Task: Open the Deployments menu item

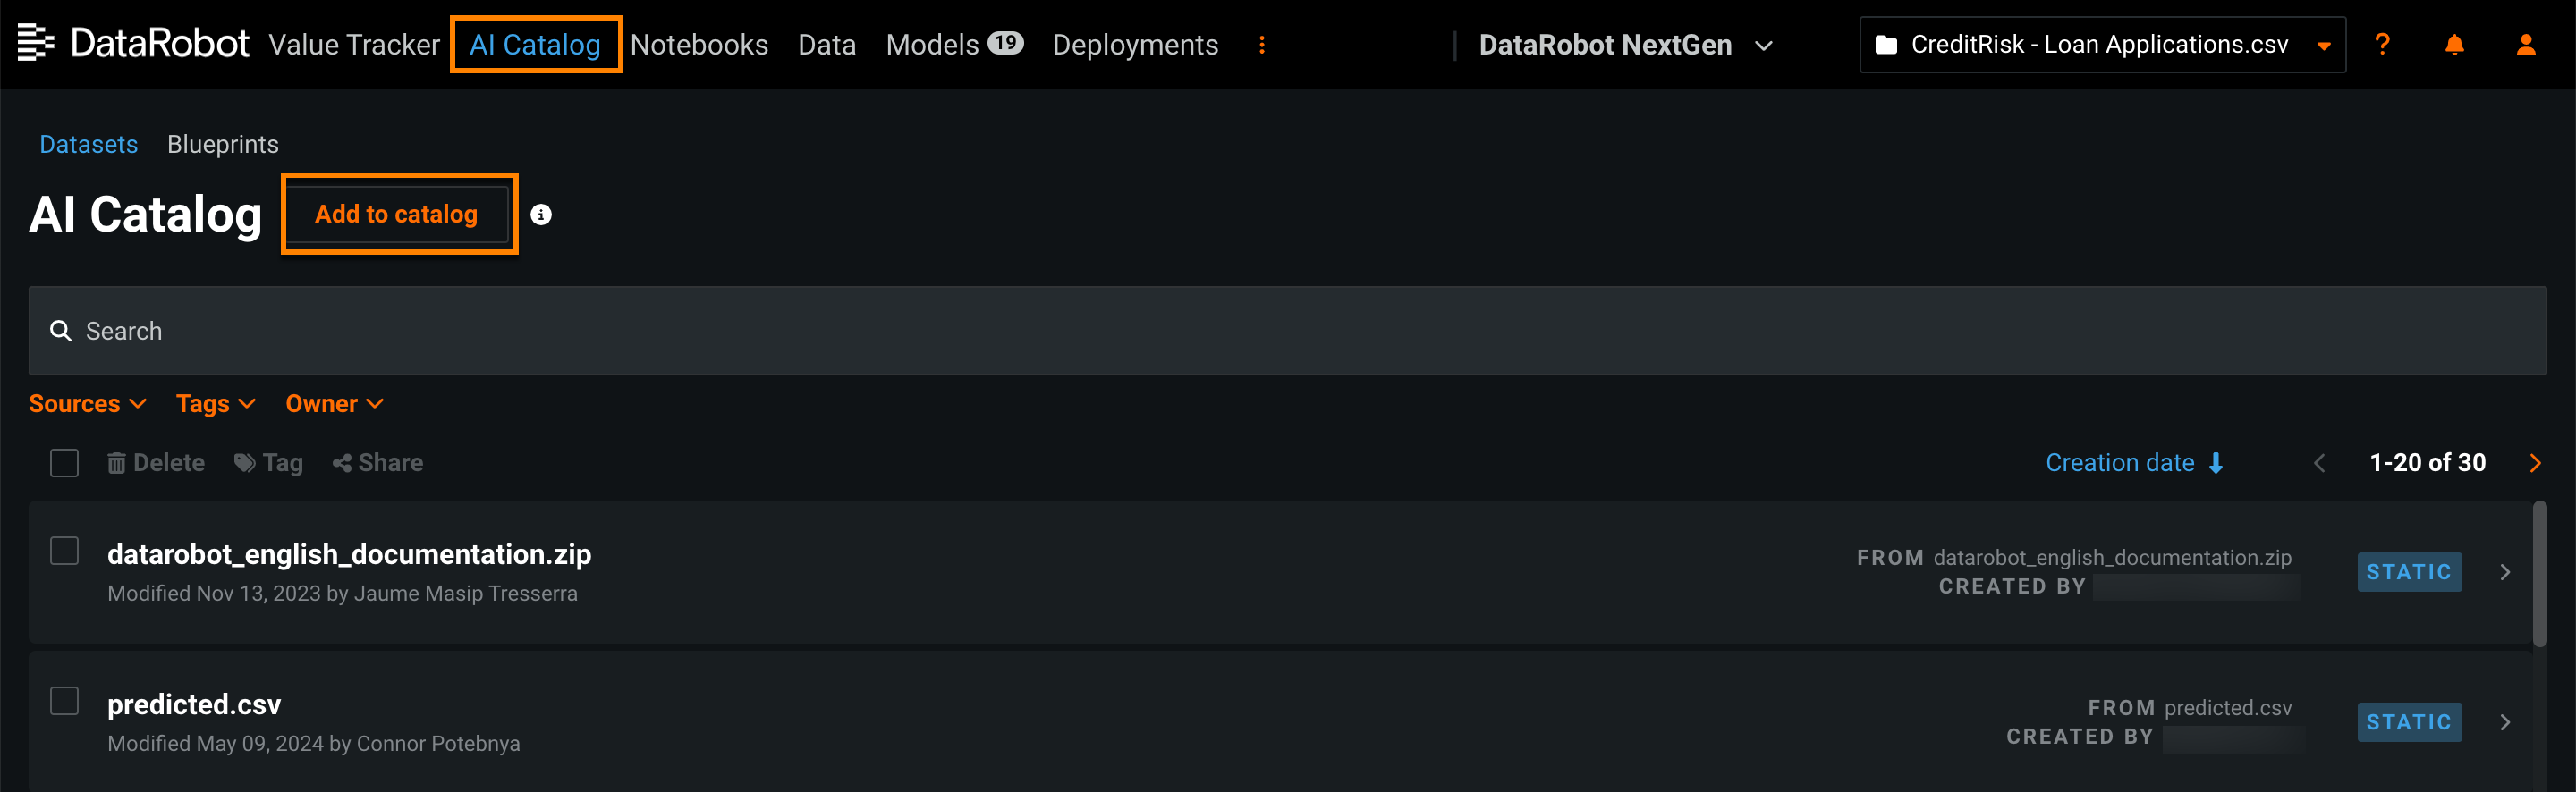Action: pos(1135,45)
